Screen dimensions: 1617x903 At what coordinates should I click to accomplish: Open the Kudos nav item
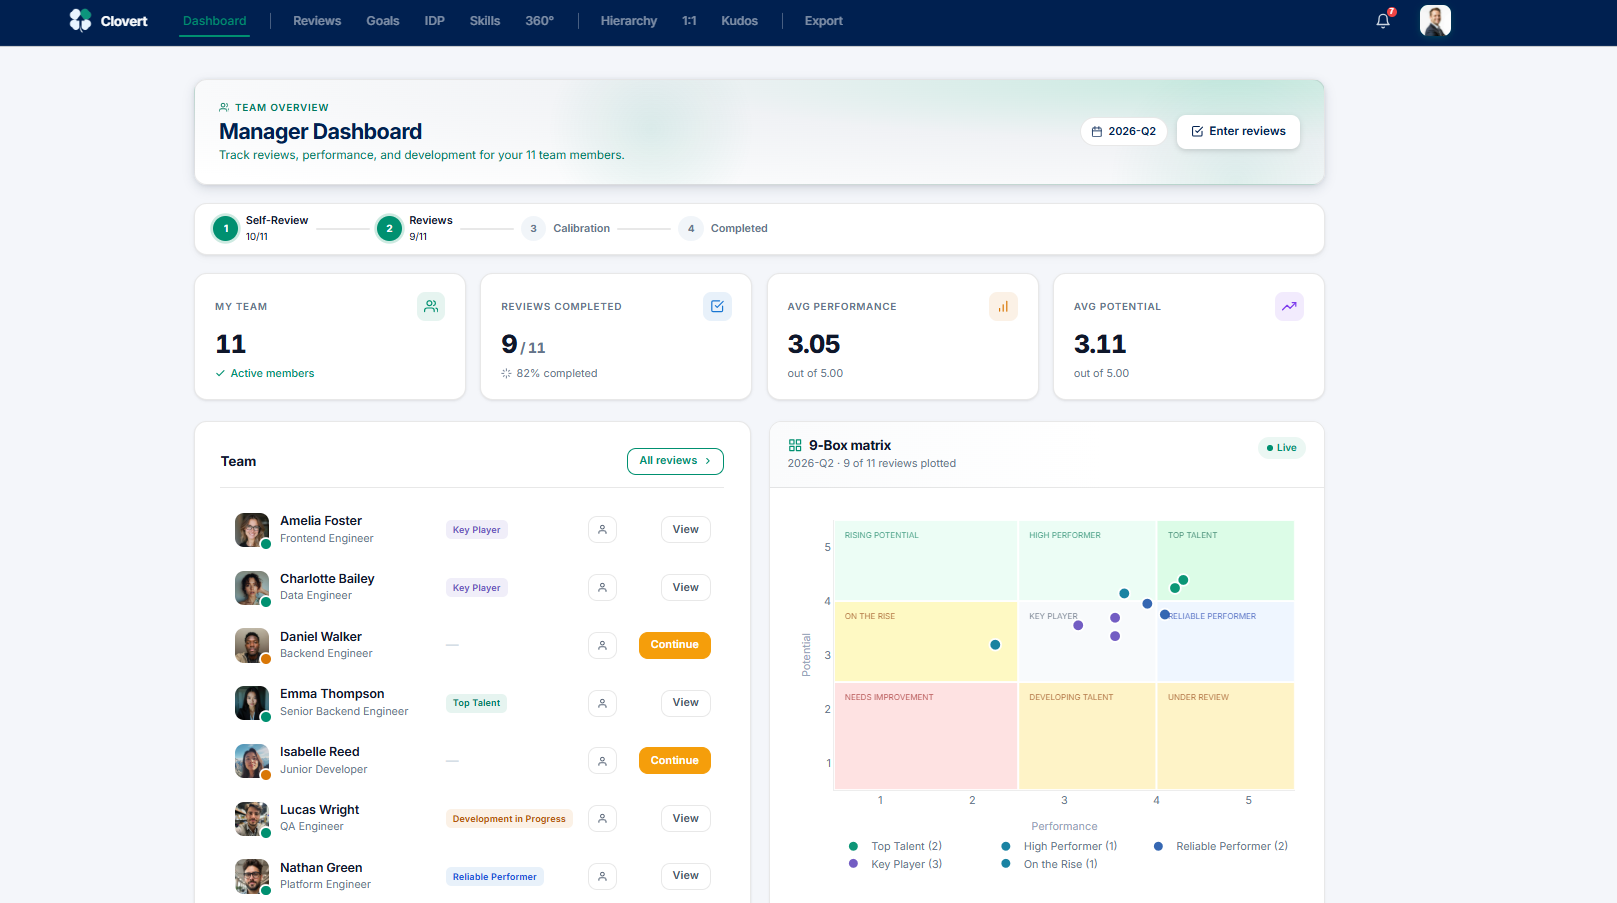tap(740, 21)
